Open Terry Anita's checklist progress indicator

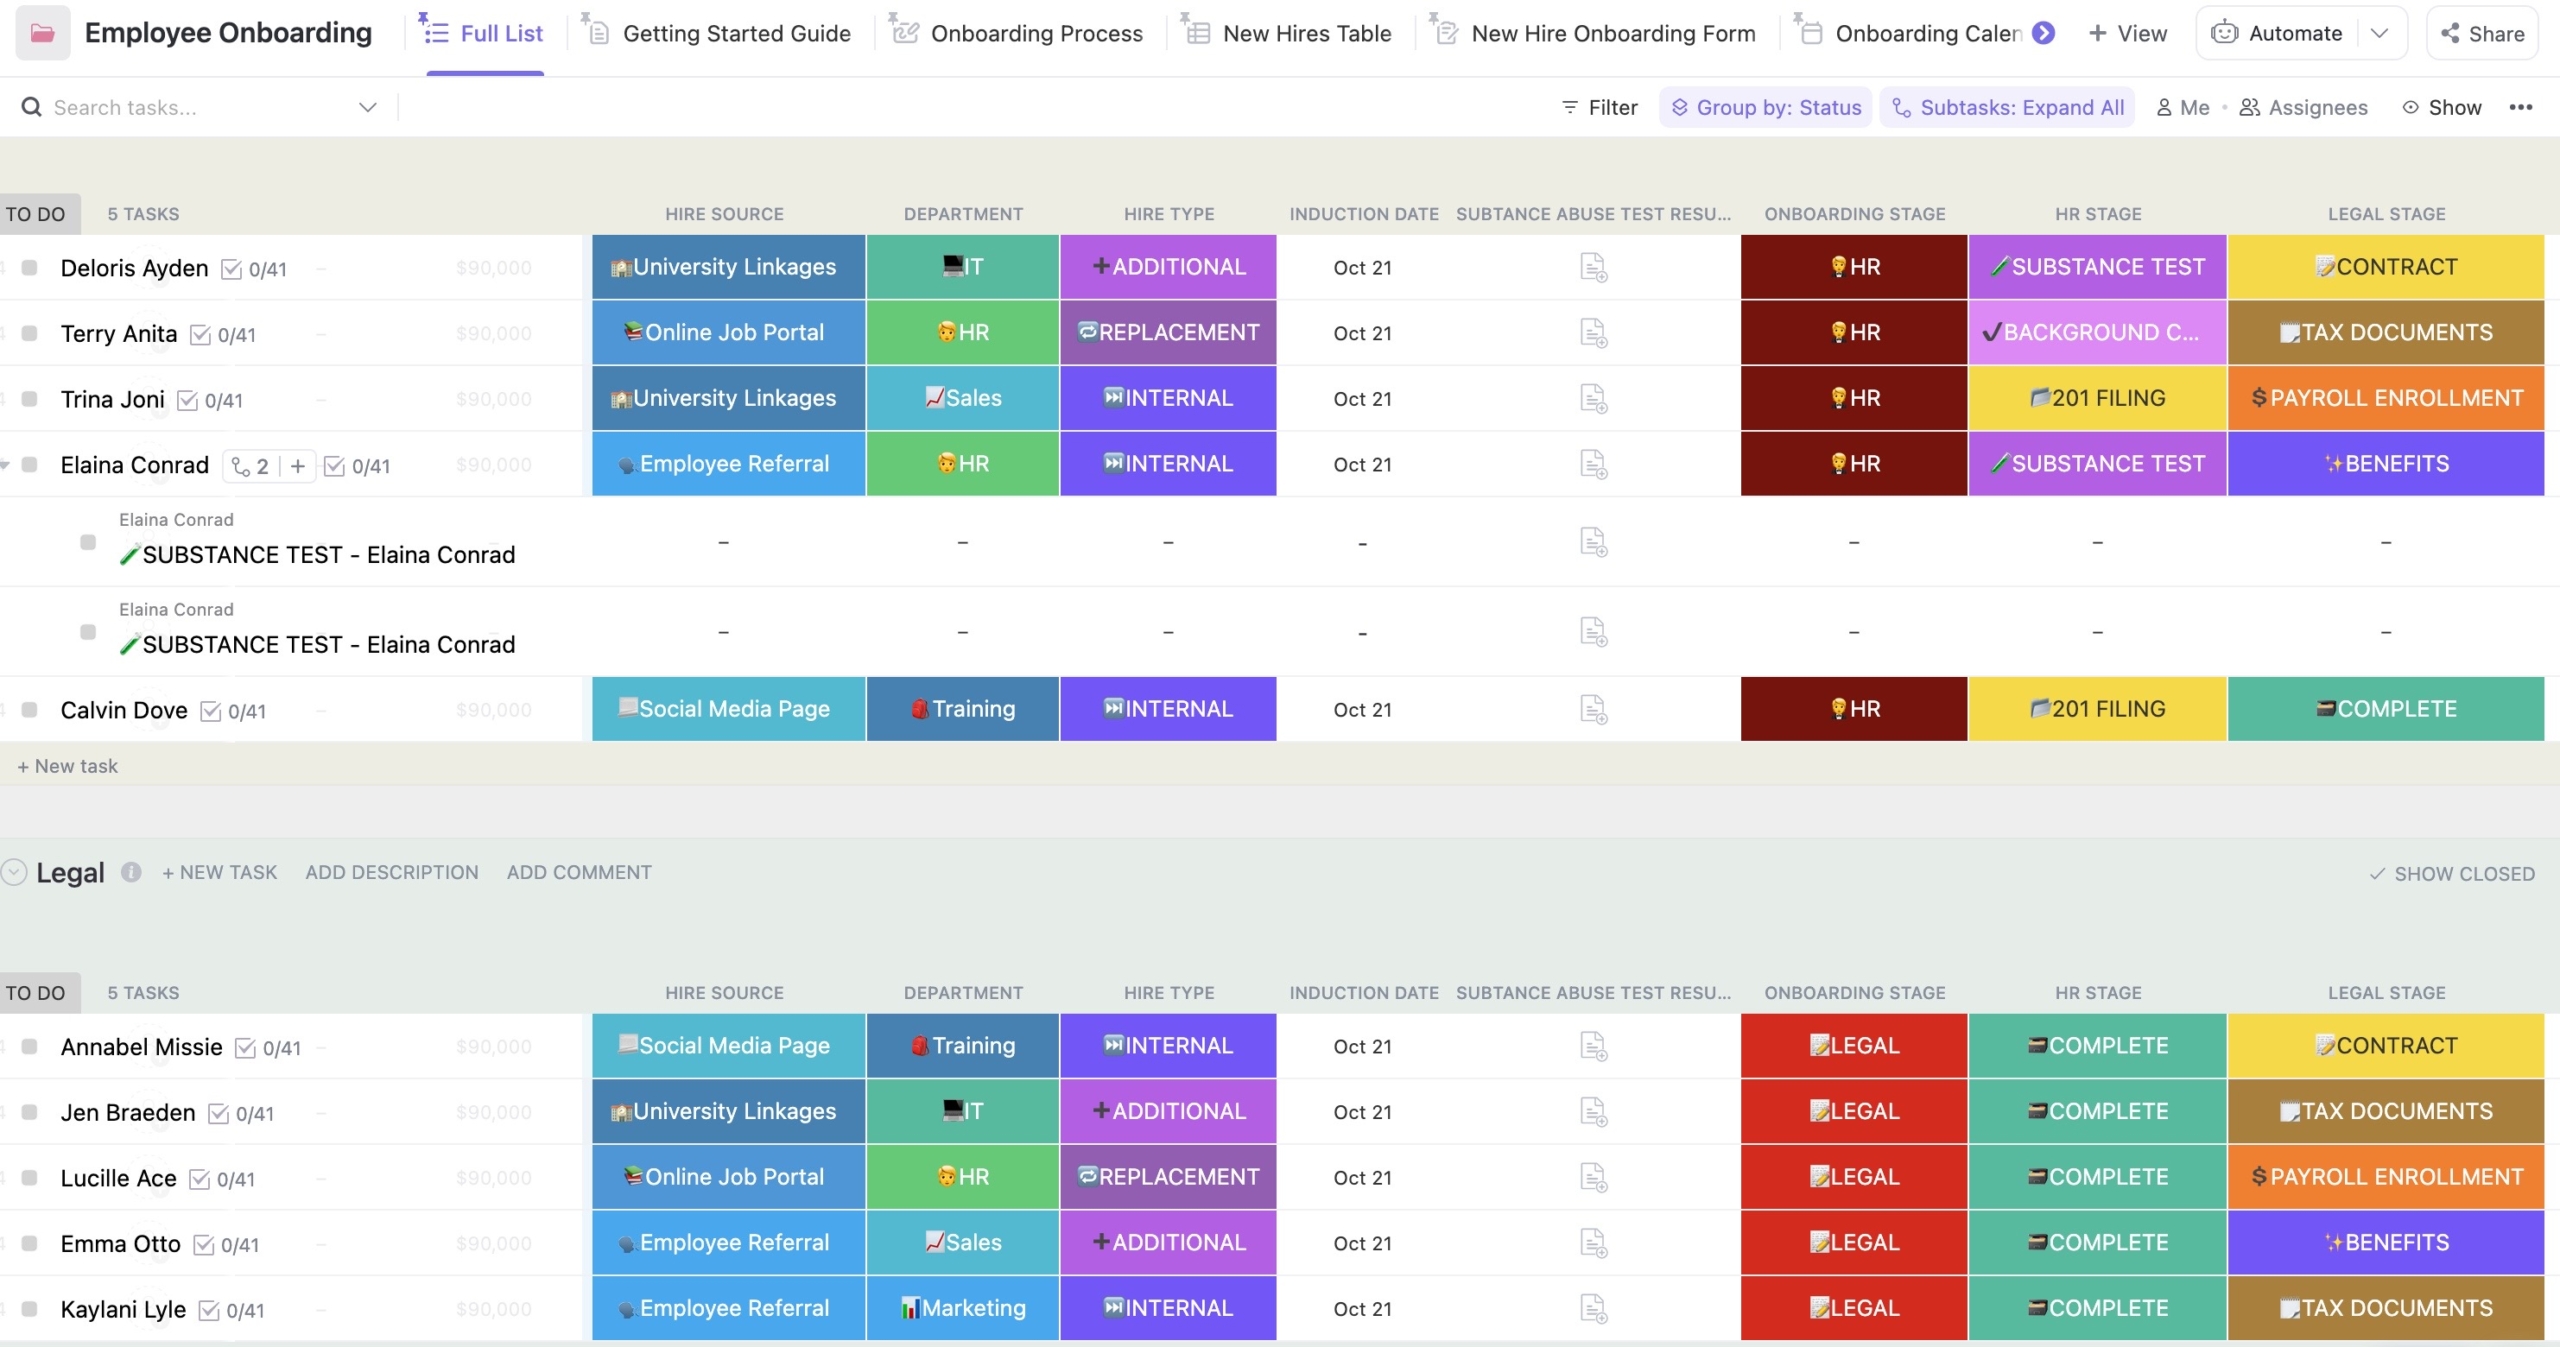223,334
